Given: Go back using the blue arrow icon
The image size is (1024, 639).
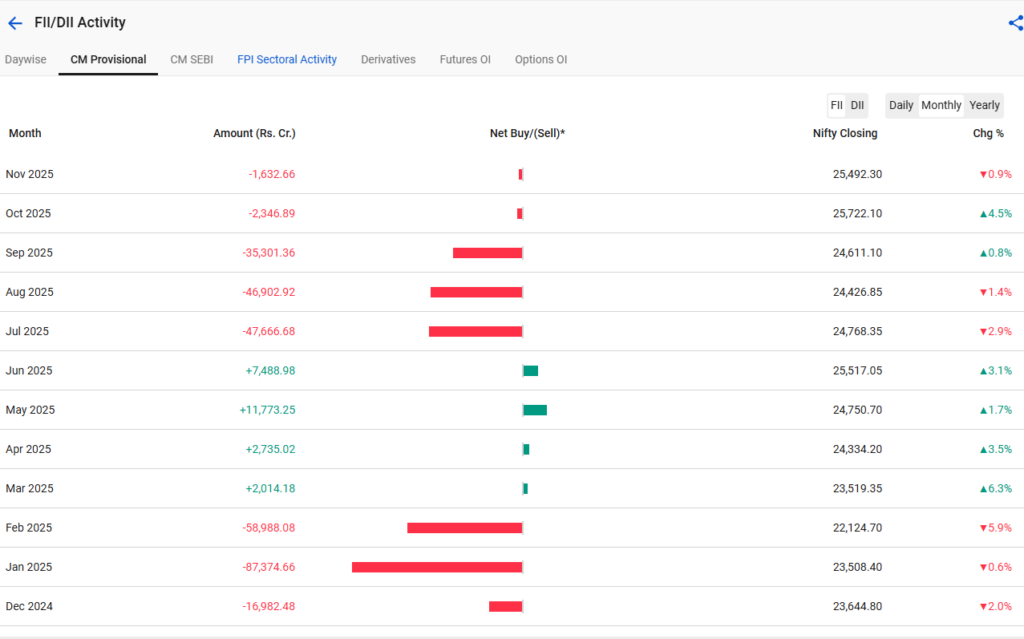Looking at the screenshot, I should (x=15, y=24).
